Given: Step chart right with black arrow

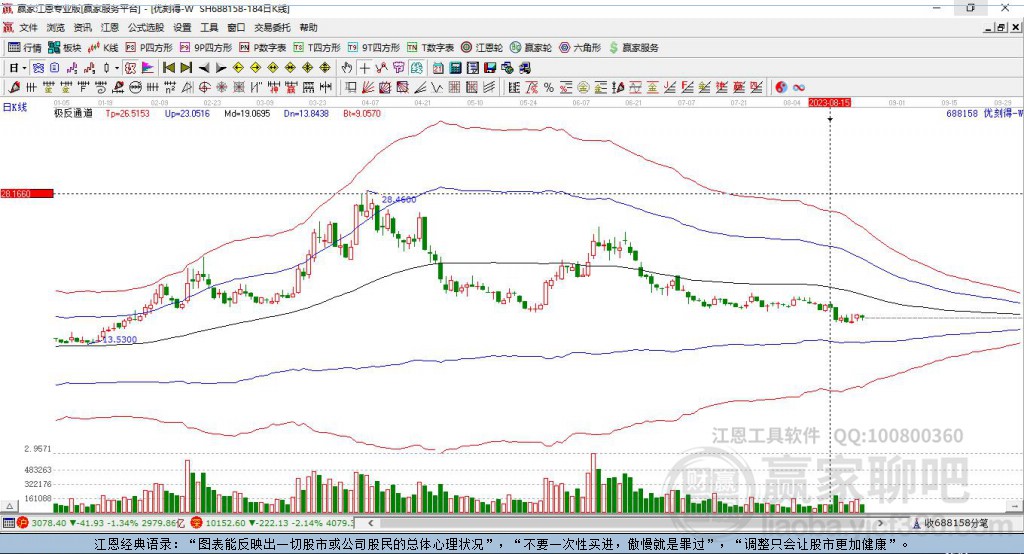Looking at the screenshot, I should click(221, 68).
